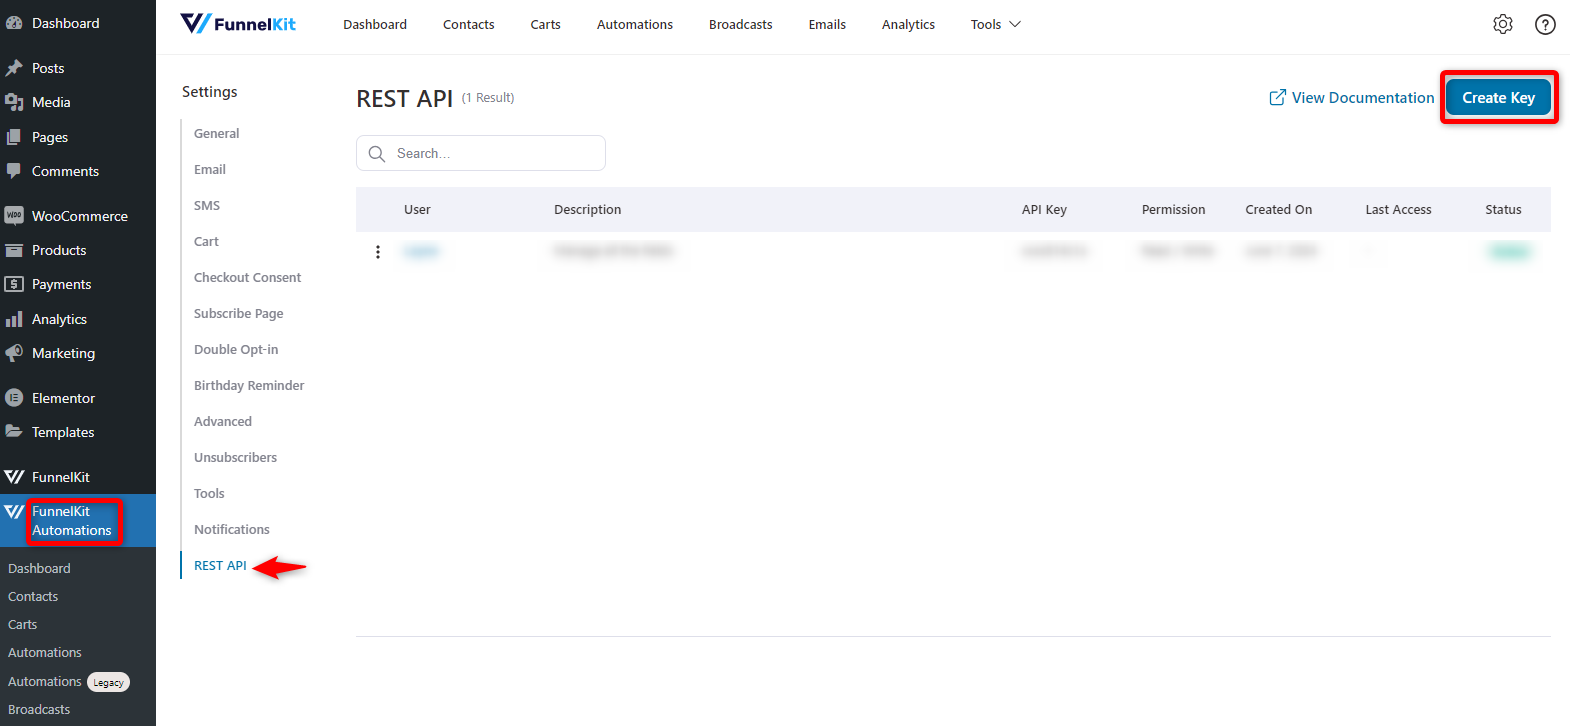This screenshot has height=726, width=1570.
Task: Click the FunnelKit Automations sidebar icon
Action: (14, 512)
